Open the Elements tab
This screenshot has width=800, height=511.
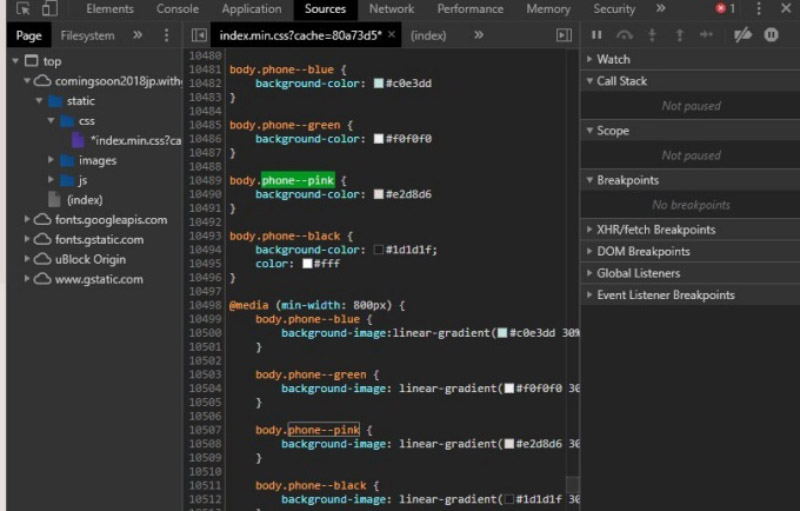click(x=110, y=9)
